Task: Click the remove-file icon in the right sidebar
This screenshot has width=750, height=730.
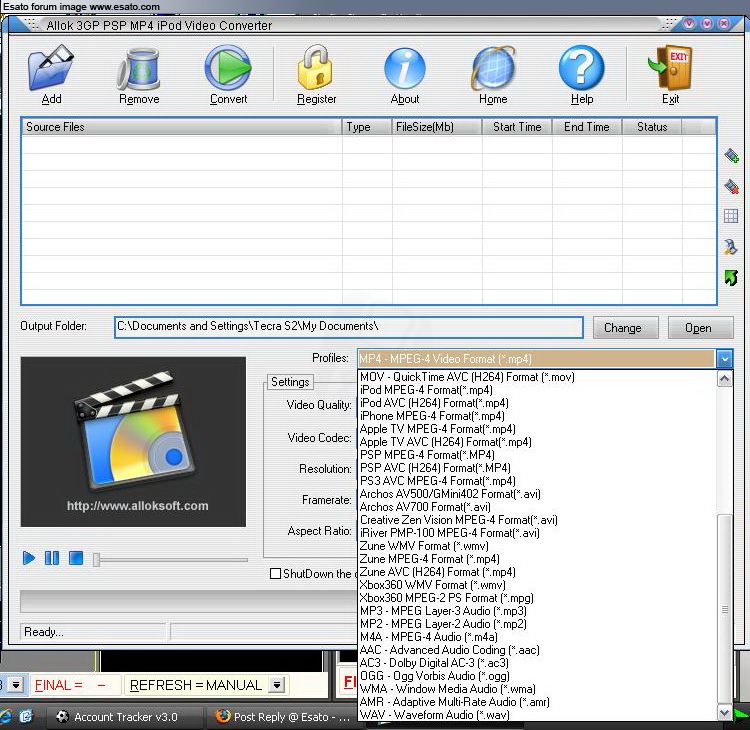Action: click(731, 186)
